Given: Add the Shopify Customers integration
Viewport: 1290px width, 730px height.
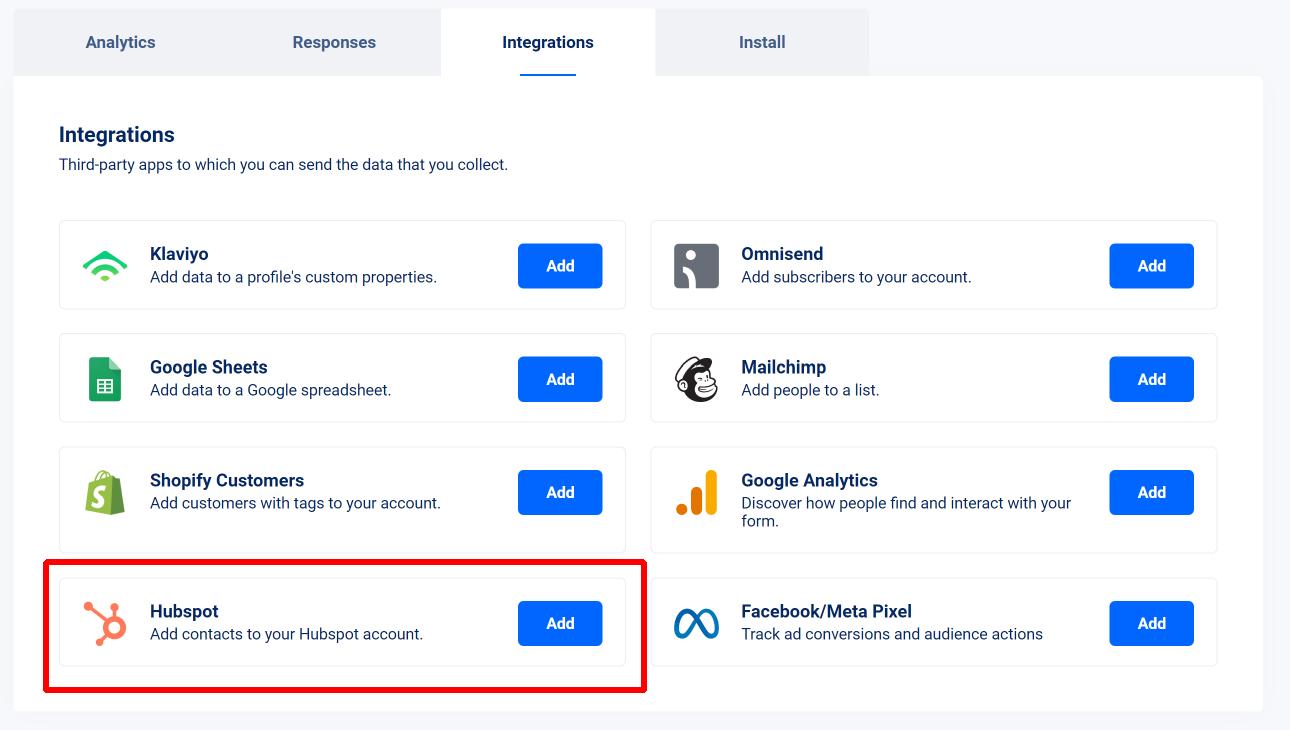Looking at the screenshot, I should pyautogui.click(x=560, y=492).
